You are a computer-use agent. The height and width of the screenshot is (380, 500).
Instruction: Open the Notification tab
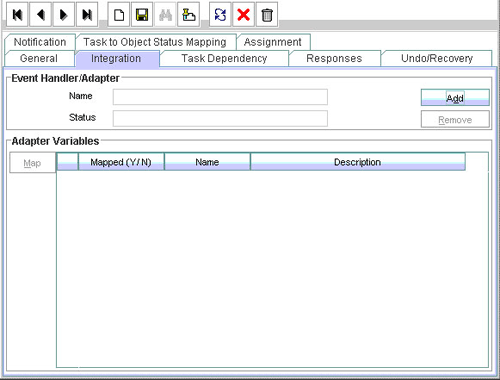[40, 42]
